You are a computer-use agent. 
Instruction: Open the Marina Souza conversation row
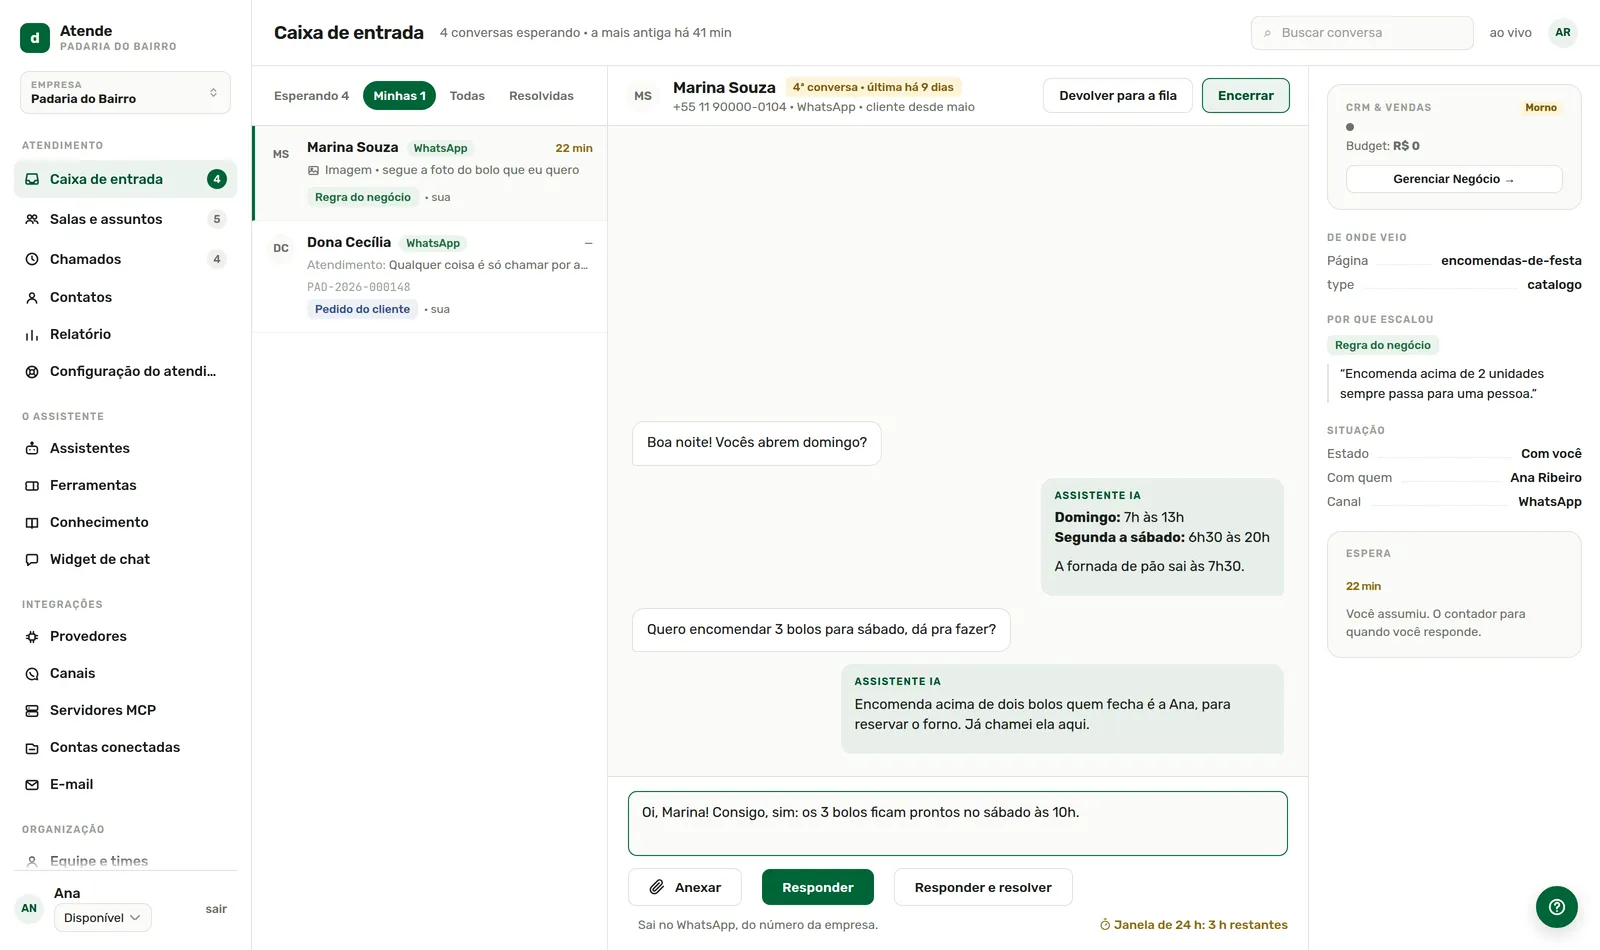click(x=430, y=173)
